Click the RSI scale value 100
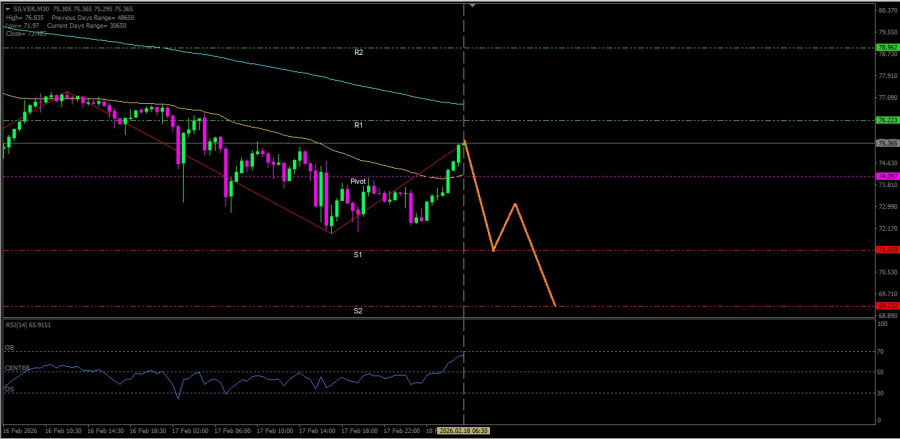Image resolution: width=900 pixels, height=439 pixels. click(883, 324)
